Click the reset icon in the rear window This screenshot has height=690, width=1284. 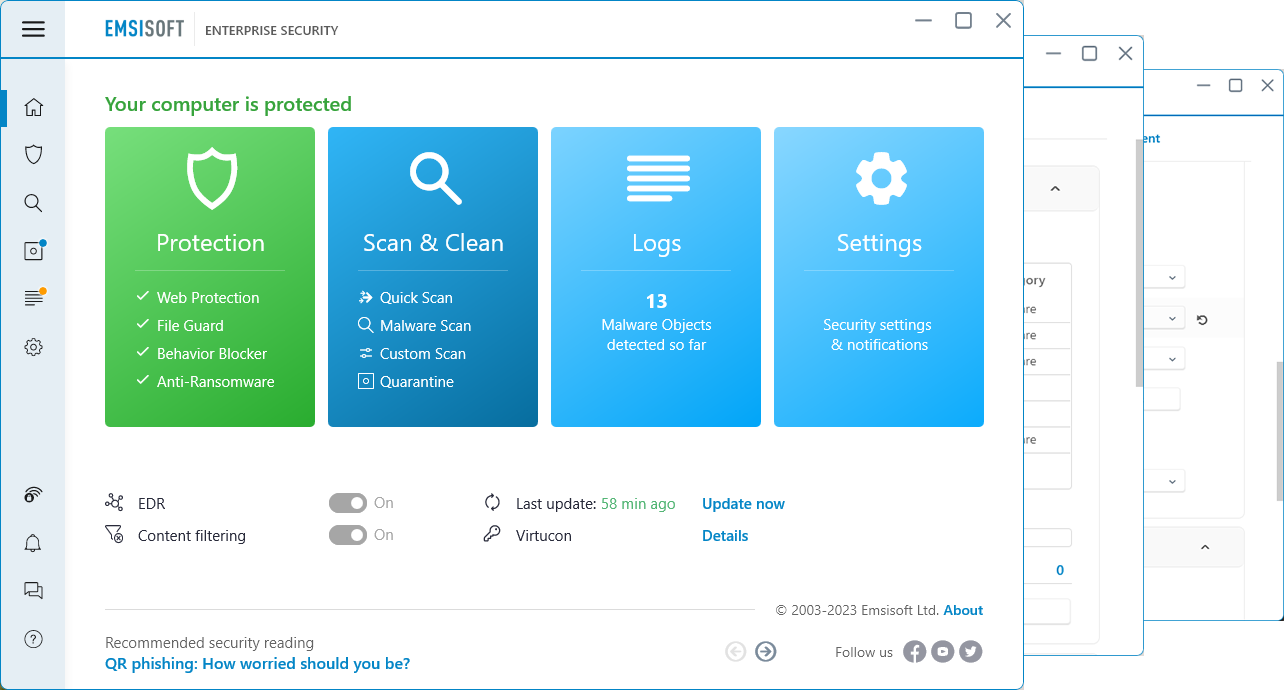1202,320
